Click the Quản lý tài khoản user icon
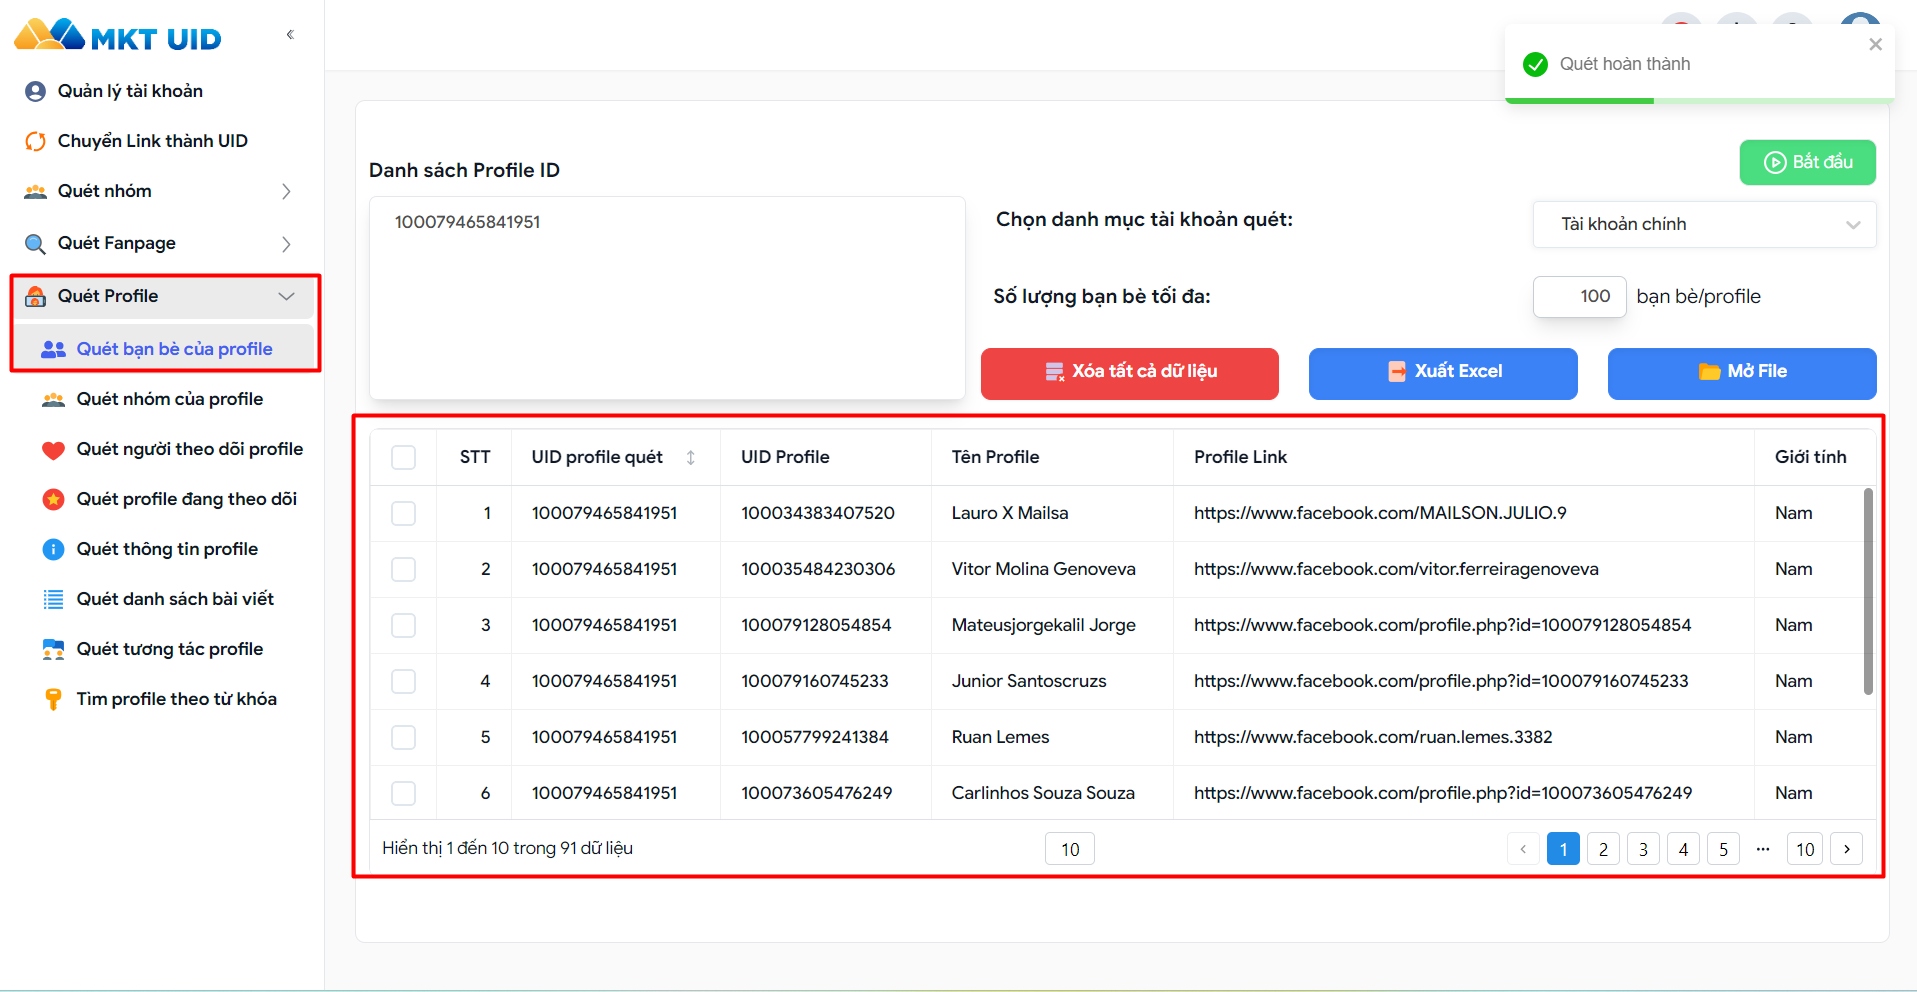Viewport: 1917px width, 992px height. tap(35, 91)
